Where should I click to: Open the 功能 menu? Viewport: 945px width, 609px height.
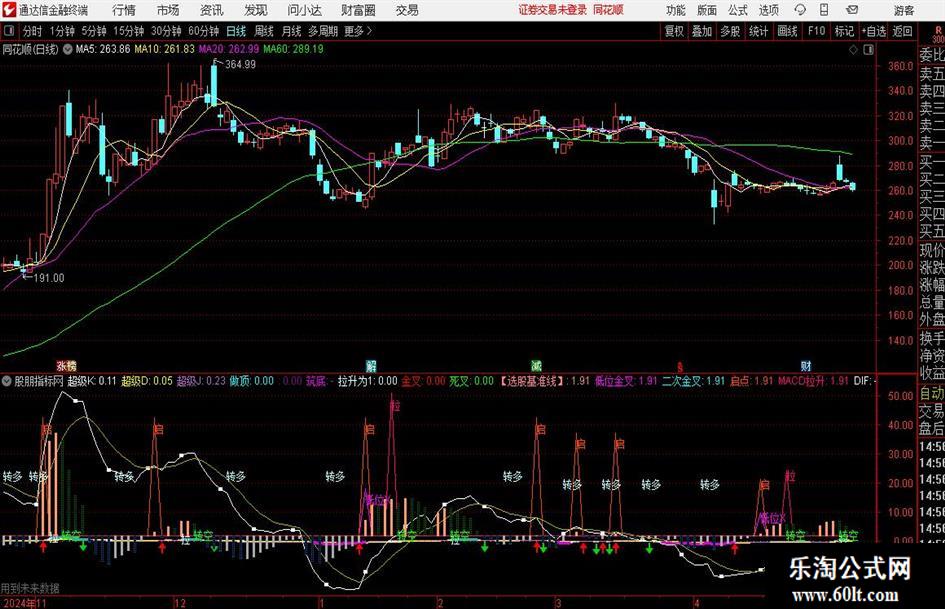pyautogui.click(x=676, y=10)
